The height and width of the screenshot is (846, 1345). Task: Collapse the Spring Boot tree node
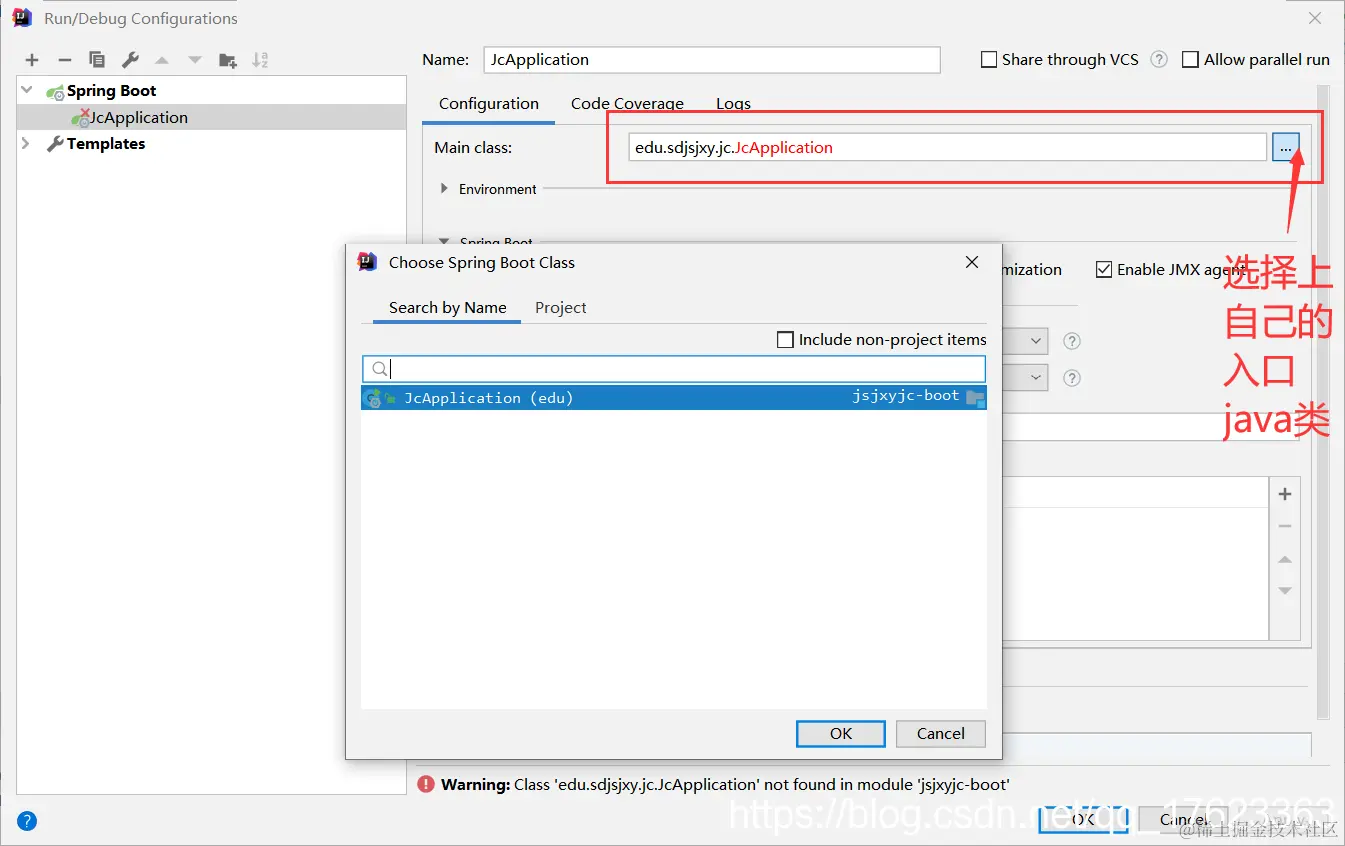(27, 90)
